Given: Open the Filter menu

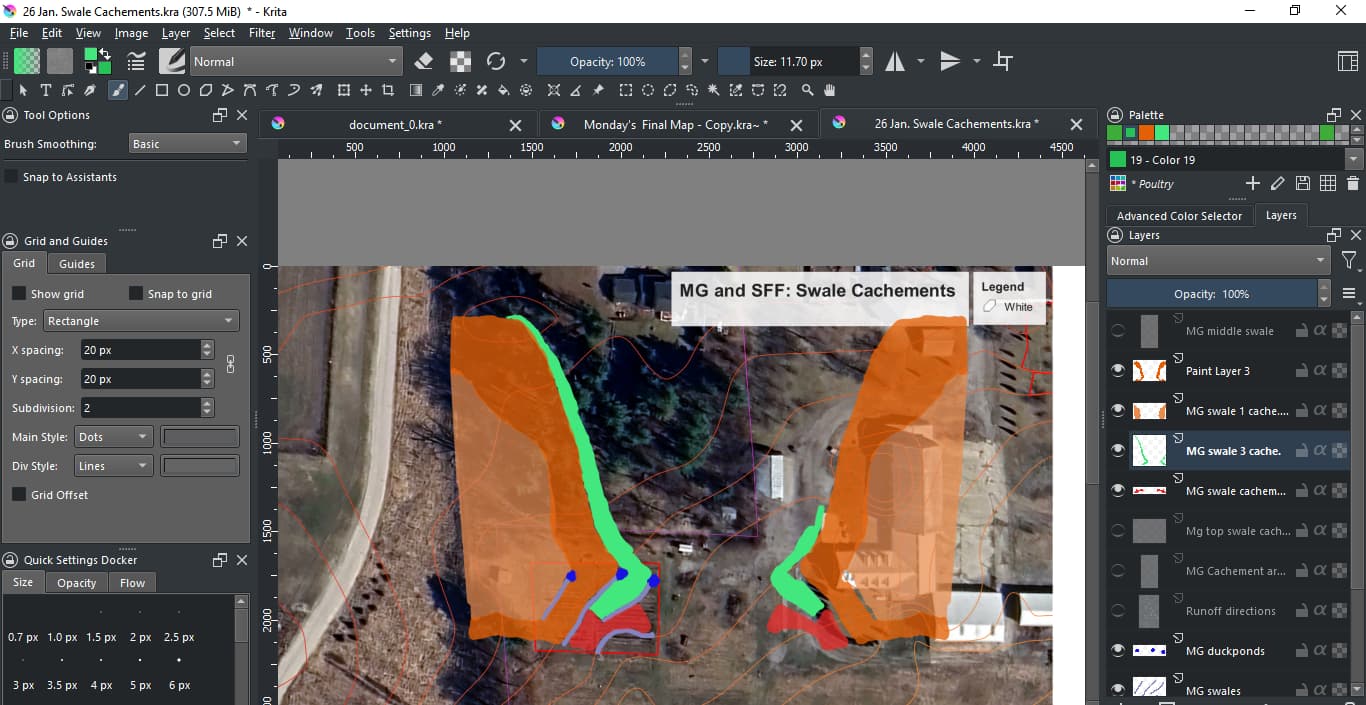Looking at the screenshot, I should pos(262,33).
